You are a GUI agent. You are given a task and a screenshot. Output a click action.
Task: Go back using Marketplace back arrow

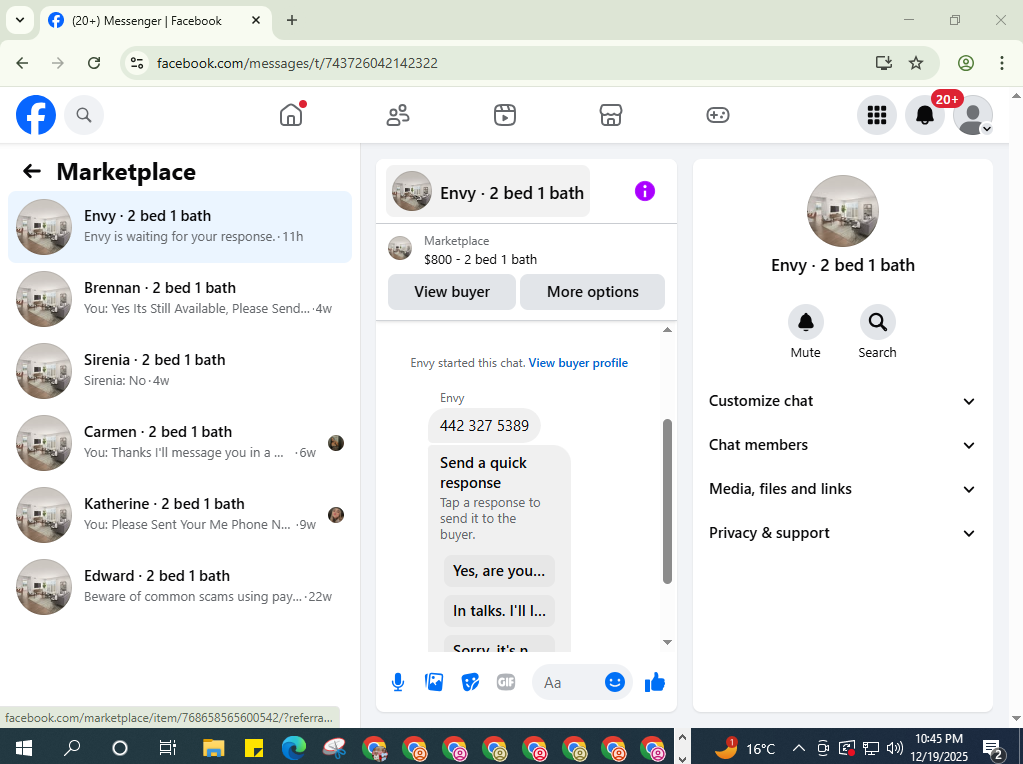tap(32, 172)
